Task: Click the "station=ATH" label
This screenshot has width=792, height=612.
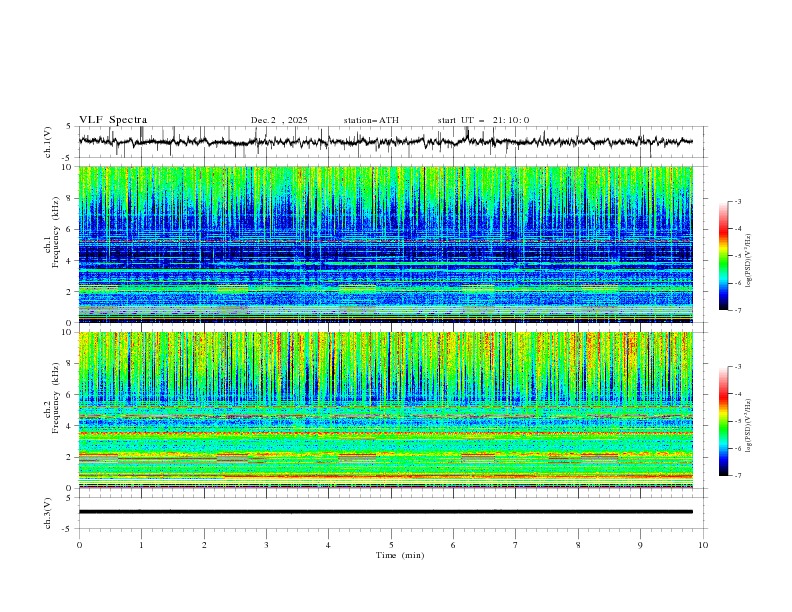Action: 371,120
